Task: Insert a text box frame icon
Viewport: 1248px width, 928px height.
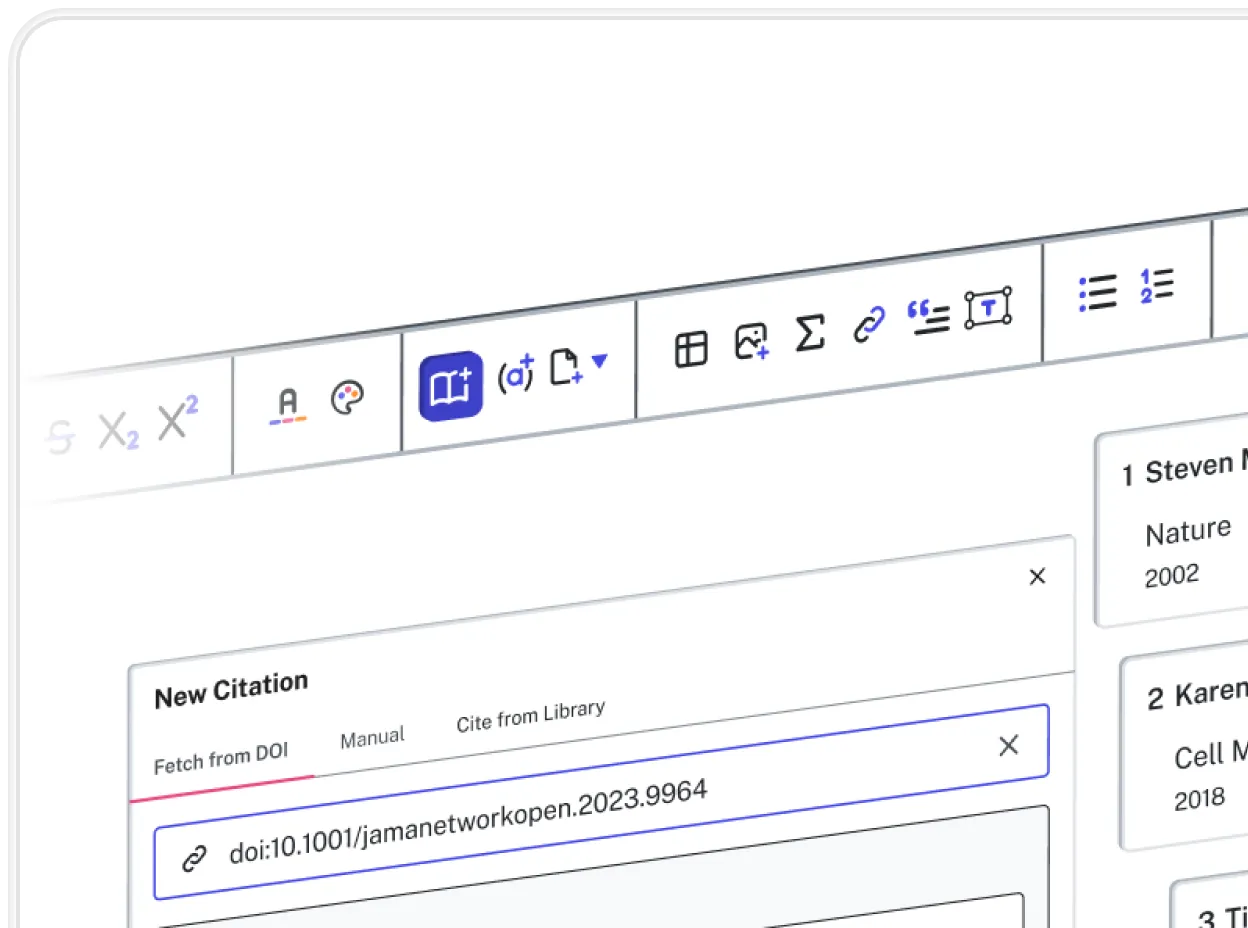Action: [988, 308]
